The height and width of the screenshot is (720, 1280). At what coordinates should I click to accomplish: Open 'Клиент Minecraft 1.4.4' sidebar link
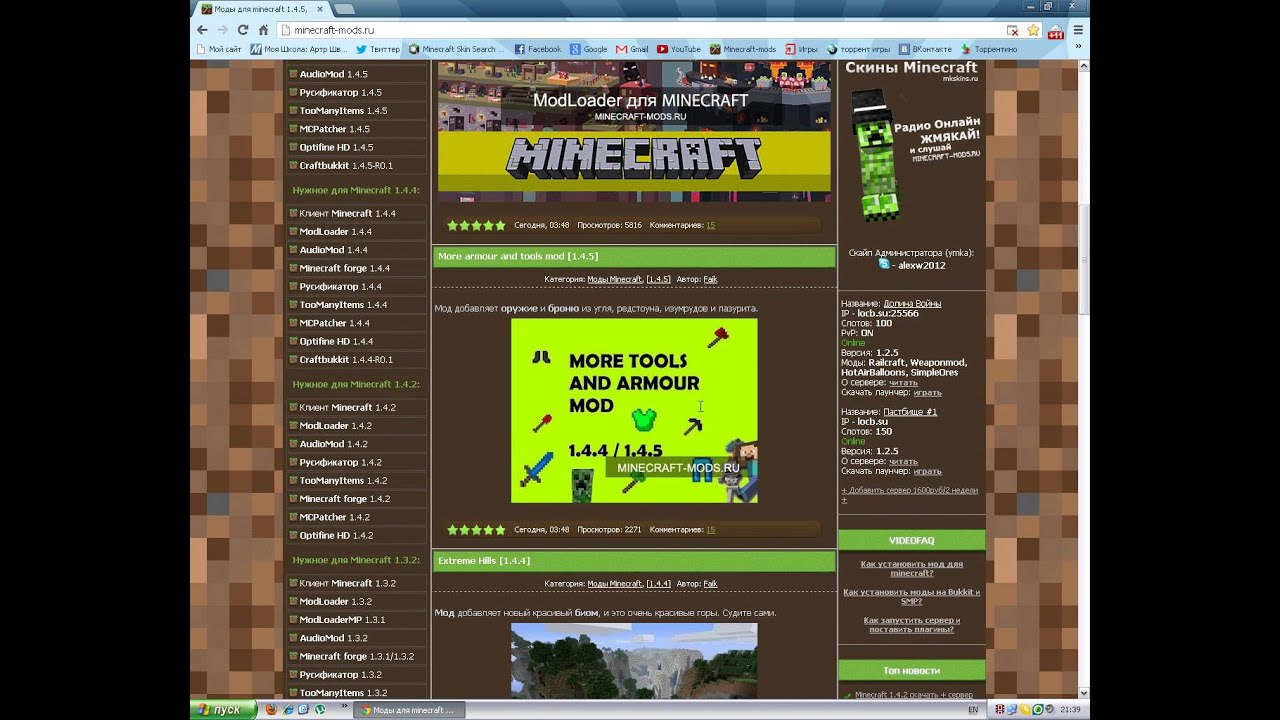click(x=347, y=213)
